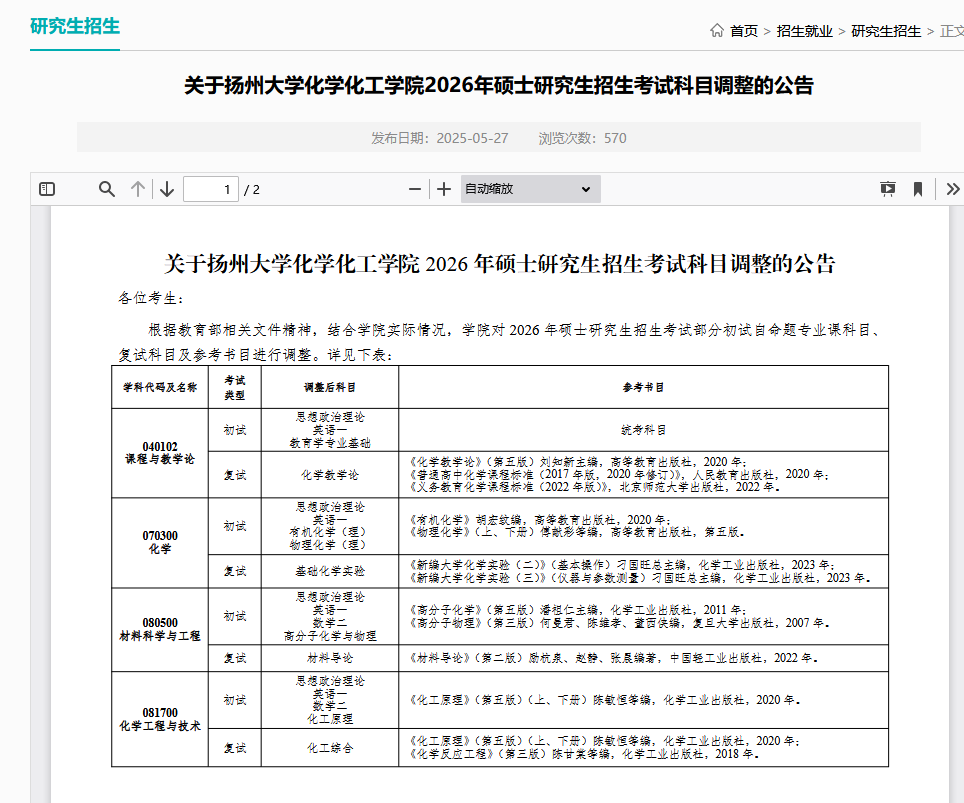This screenshot has height=803, width=964.
Task: Open the 招生就业 breadcrumb link
Action: 804,31
